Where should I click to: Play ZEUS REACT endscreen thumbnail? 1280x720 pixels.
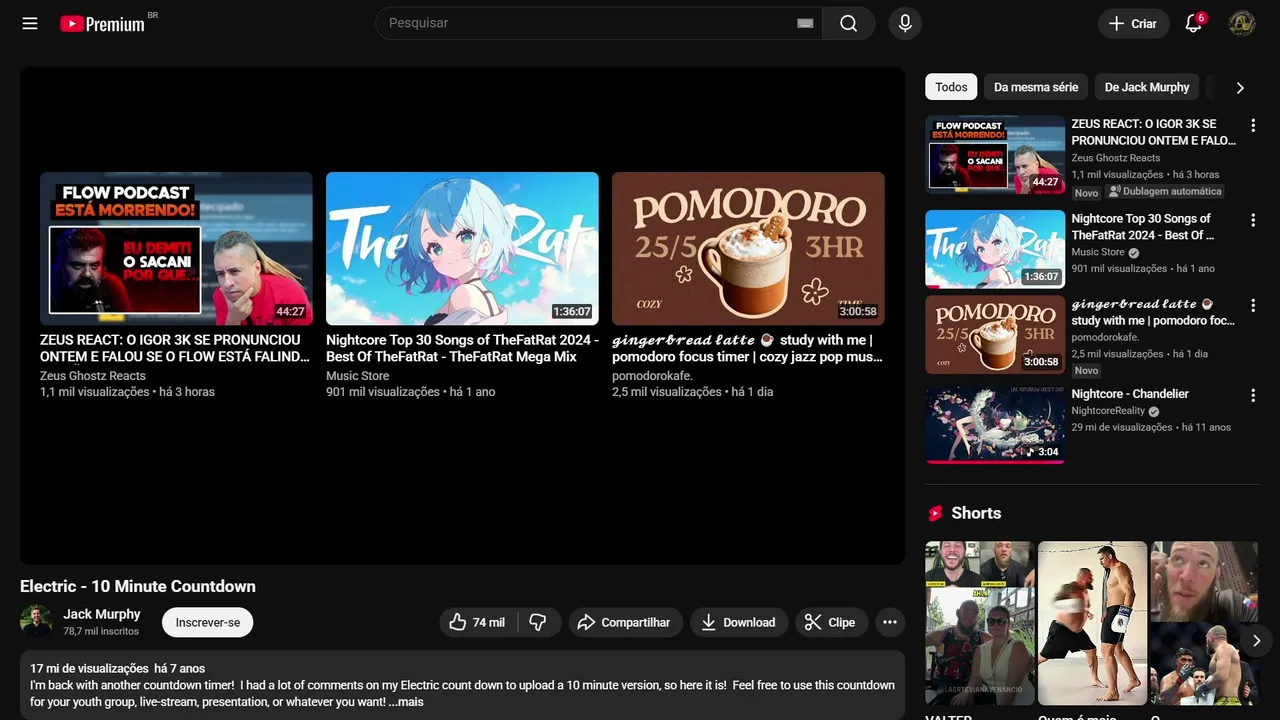(x=176, y=248)
